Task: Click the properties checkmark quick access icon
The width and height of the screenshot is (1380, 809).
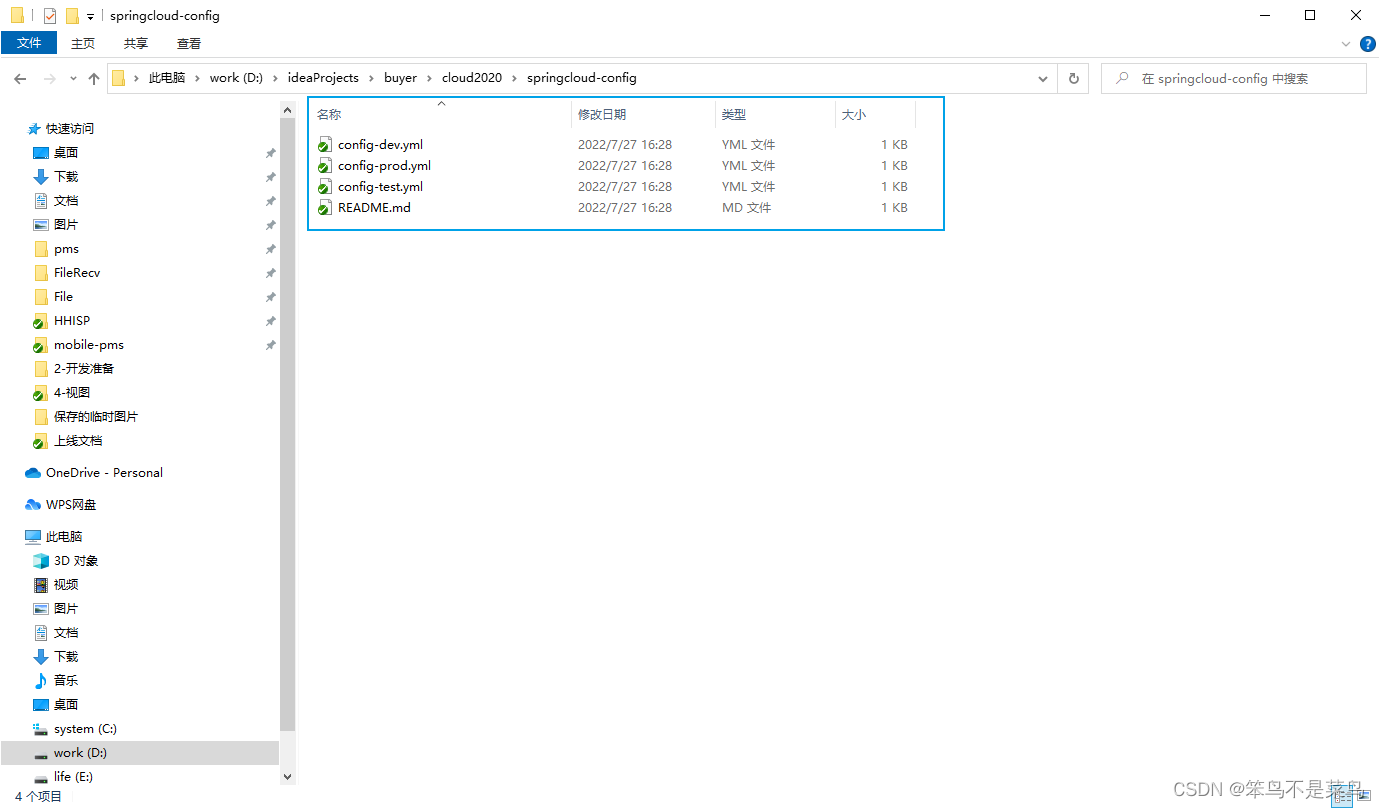Action: point(50,16)
